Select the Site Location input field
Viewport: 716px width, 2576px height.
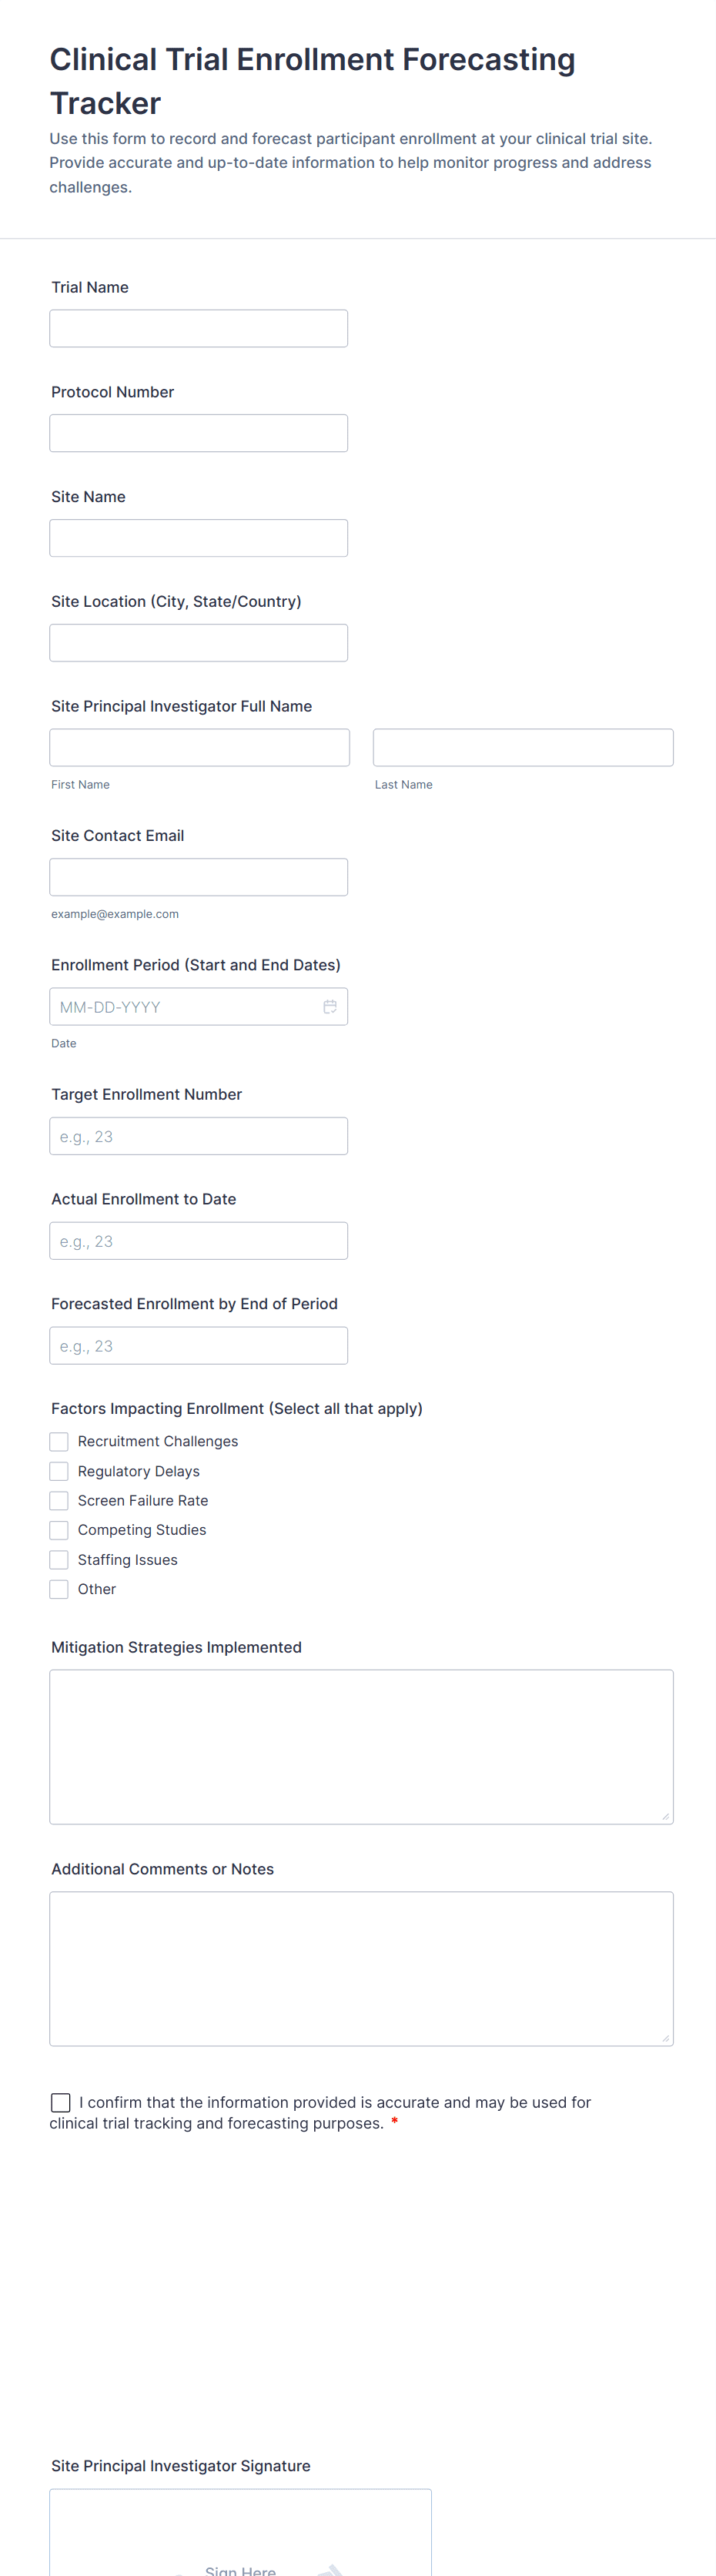tap(198, 643)
